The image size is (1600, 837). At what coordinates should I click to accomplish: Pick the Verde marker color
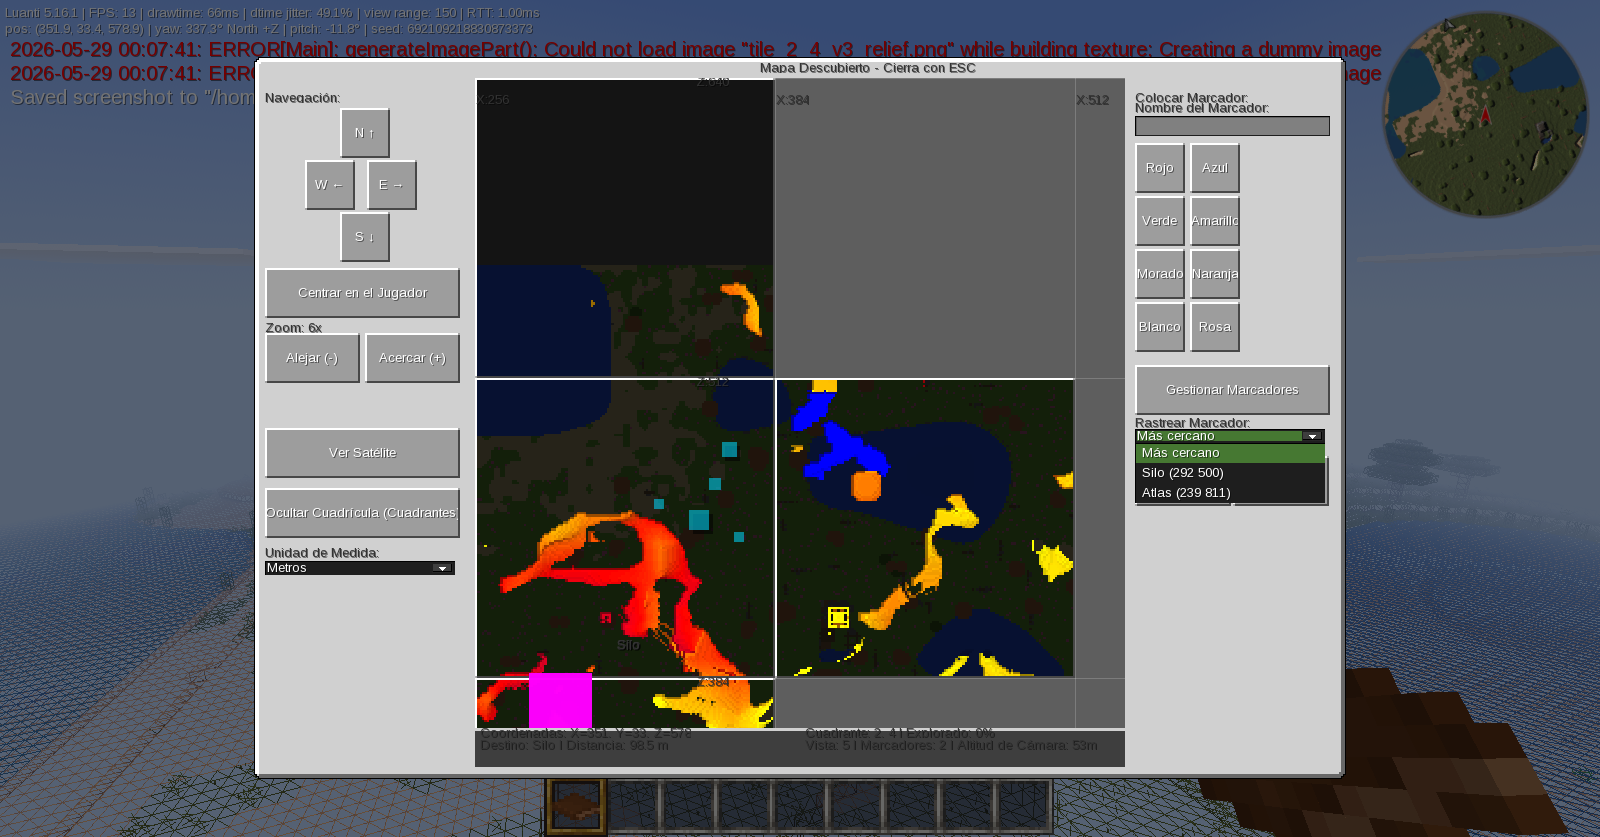(x=1160, y=221)
